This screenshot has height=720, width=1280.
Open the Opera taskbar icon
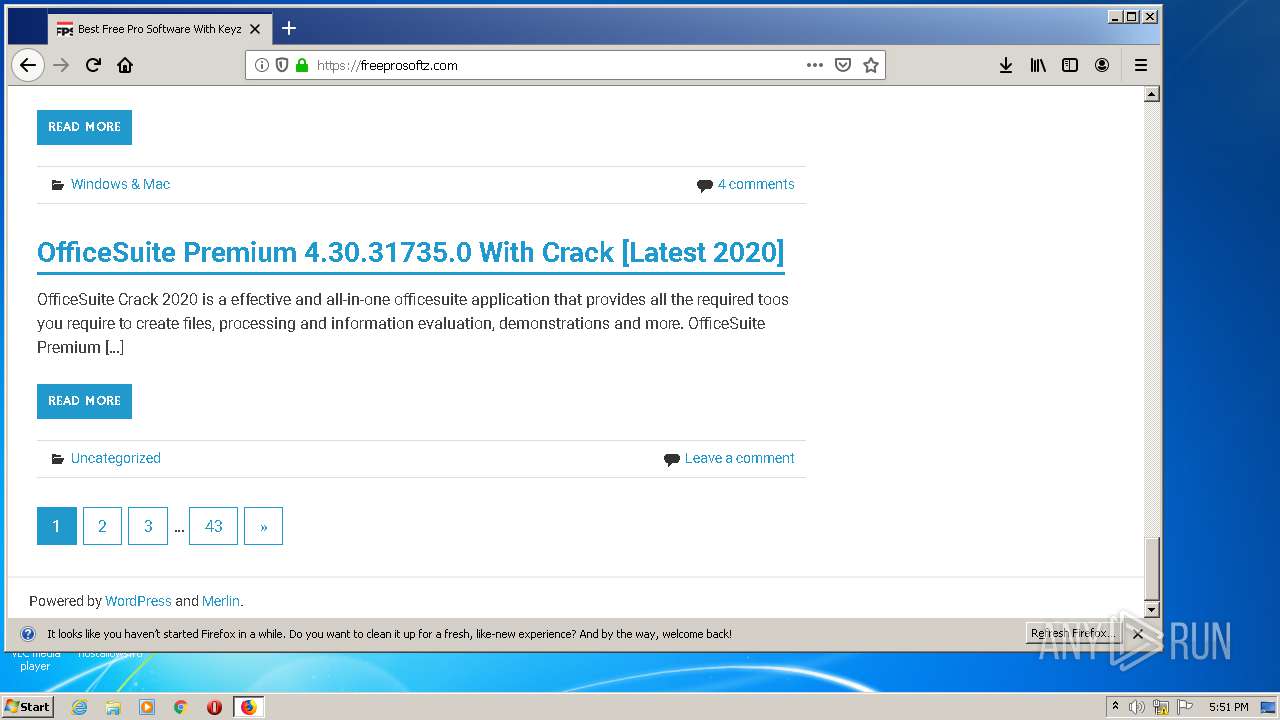(214, 707)
